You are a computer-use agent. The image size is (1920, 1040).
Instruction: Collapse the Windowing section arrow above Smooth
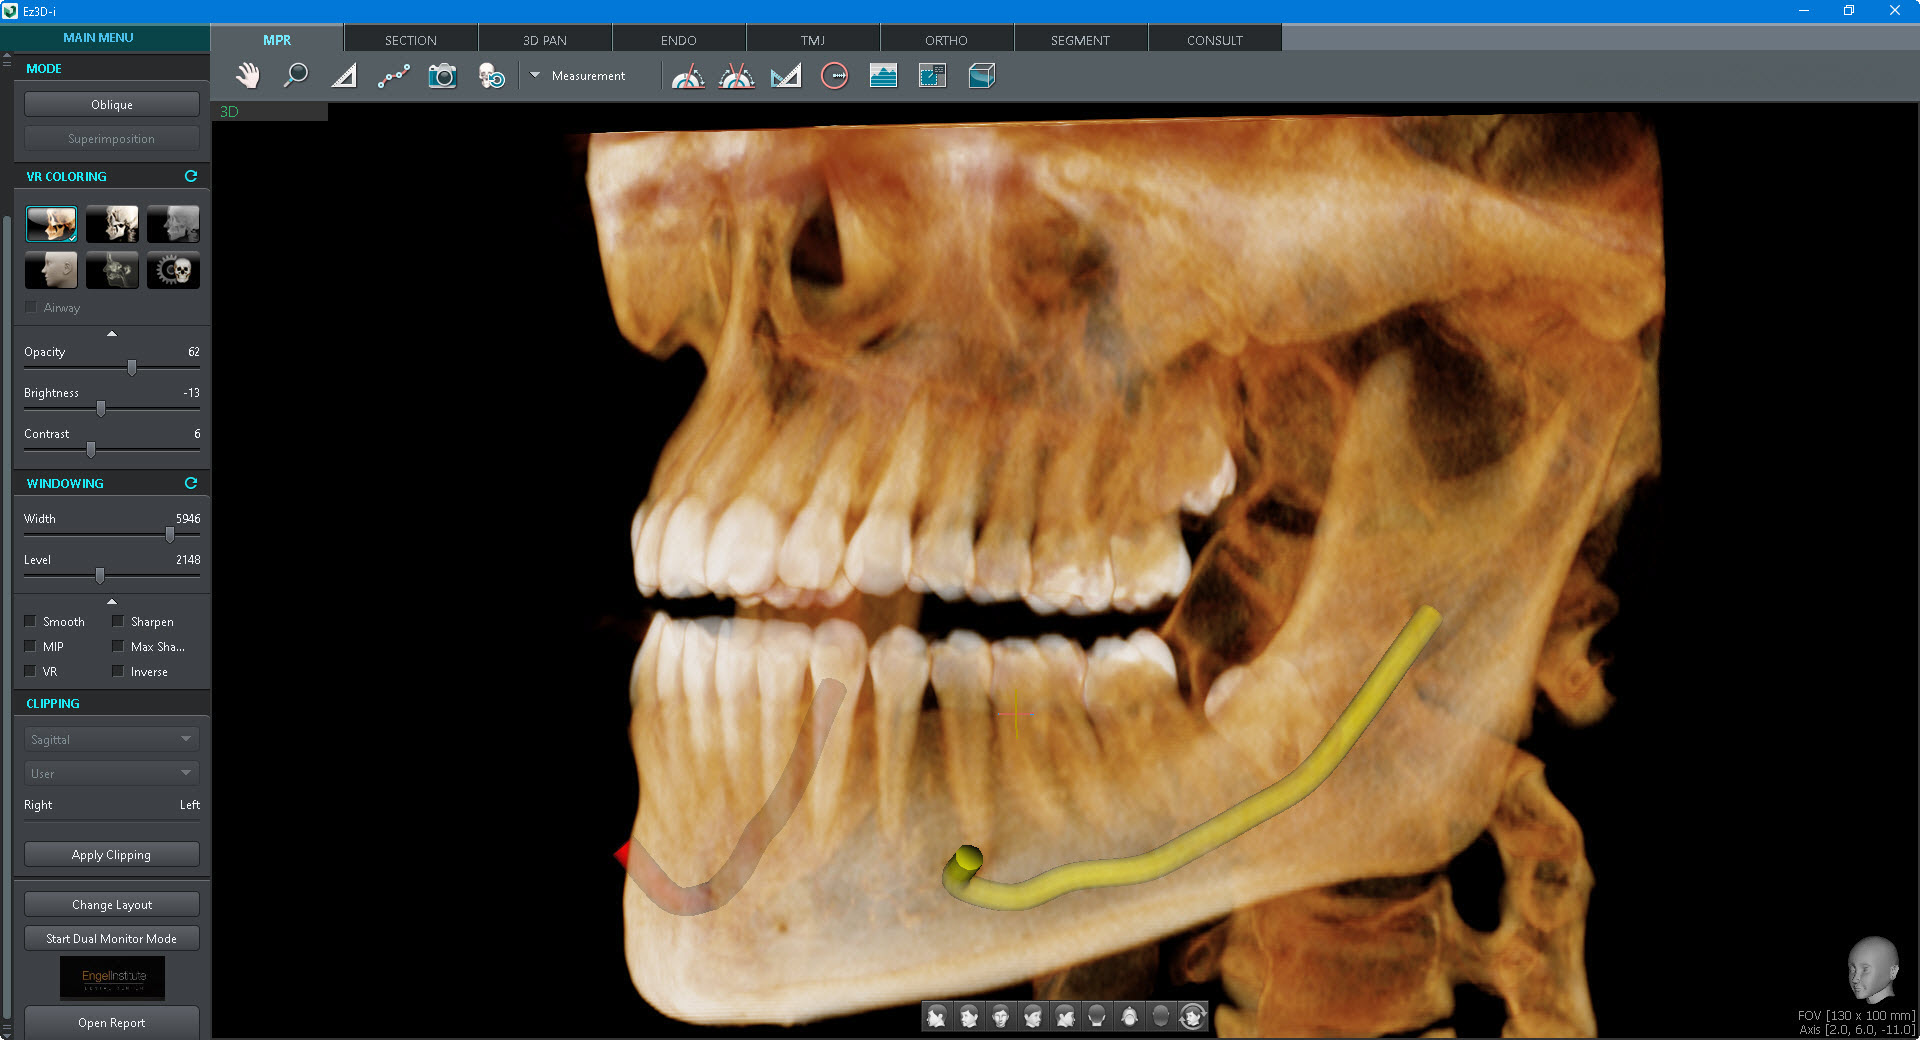pos(112,601)
